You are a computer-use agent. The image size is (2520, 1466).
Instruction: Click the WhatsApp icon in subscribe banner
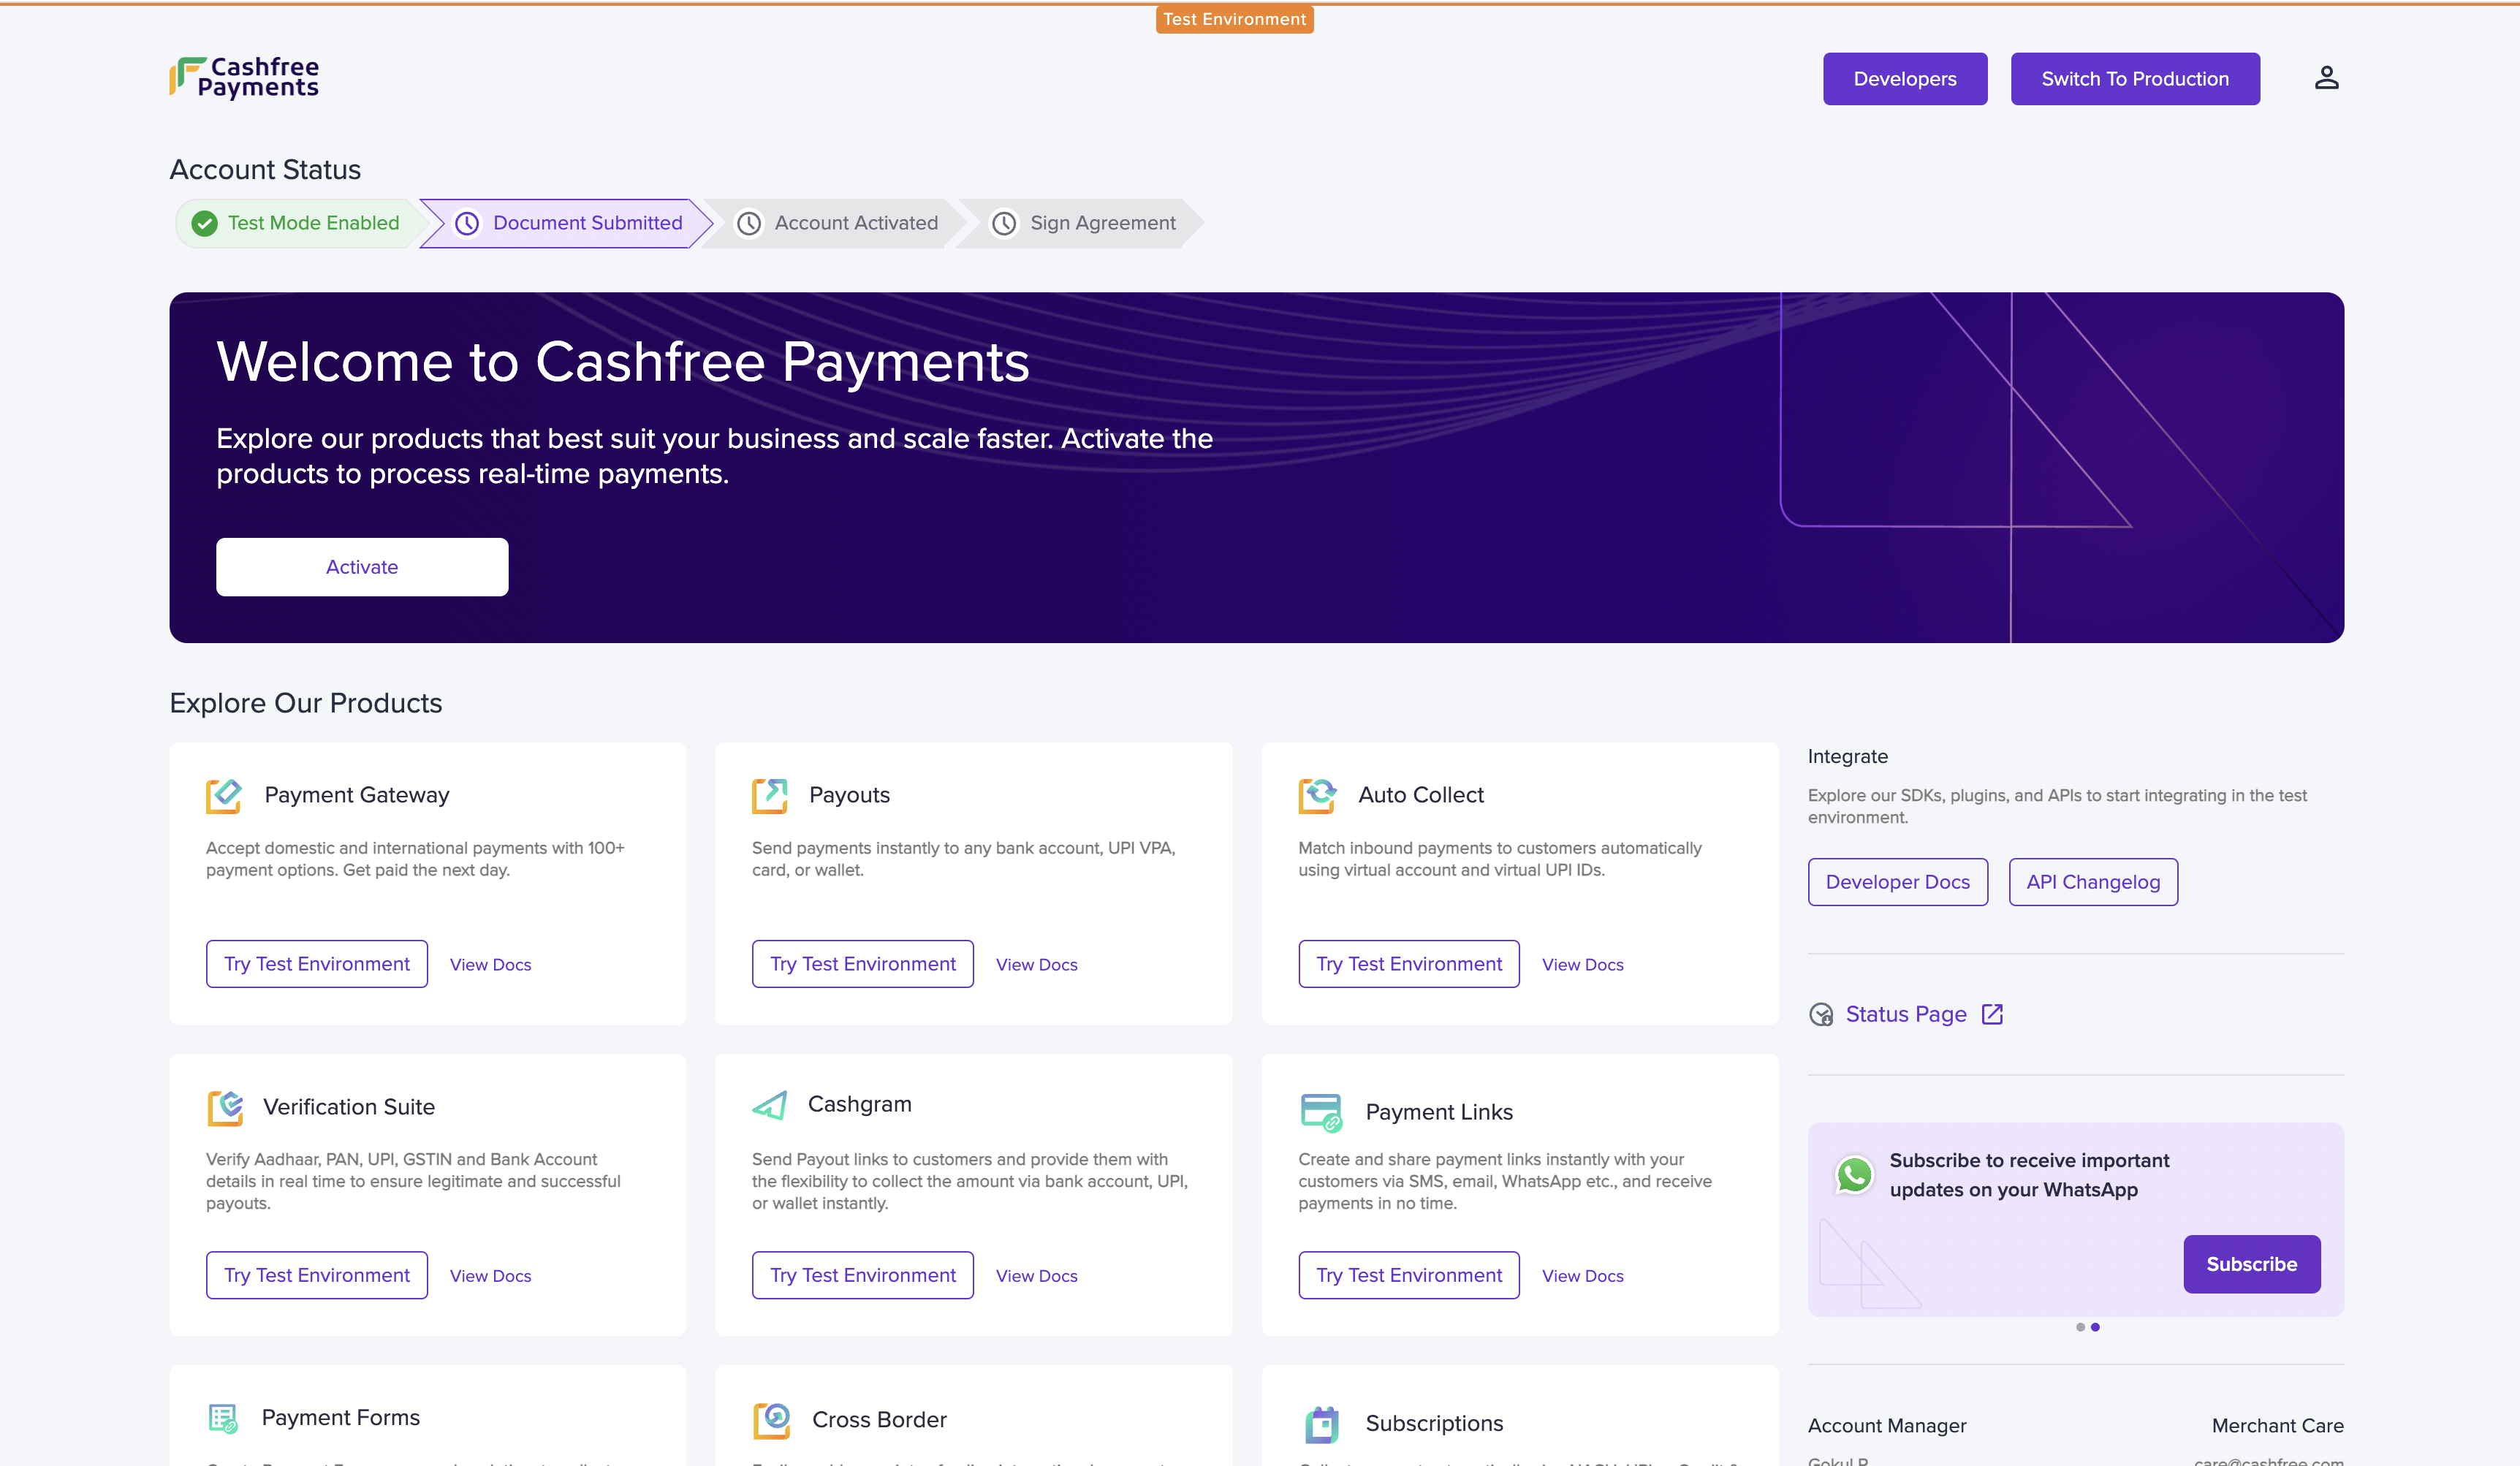click(1854, 1174)
